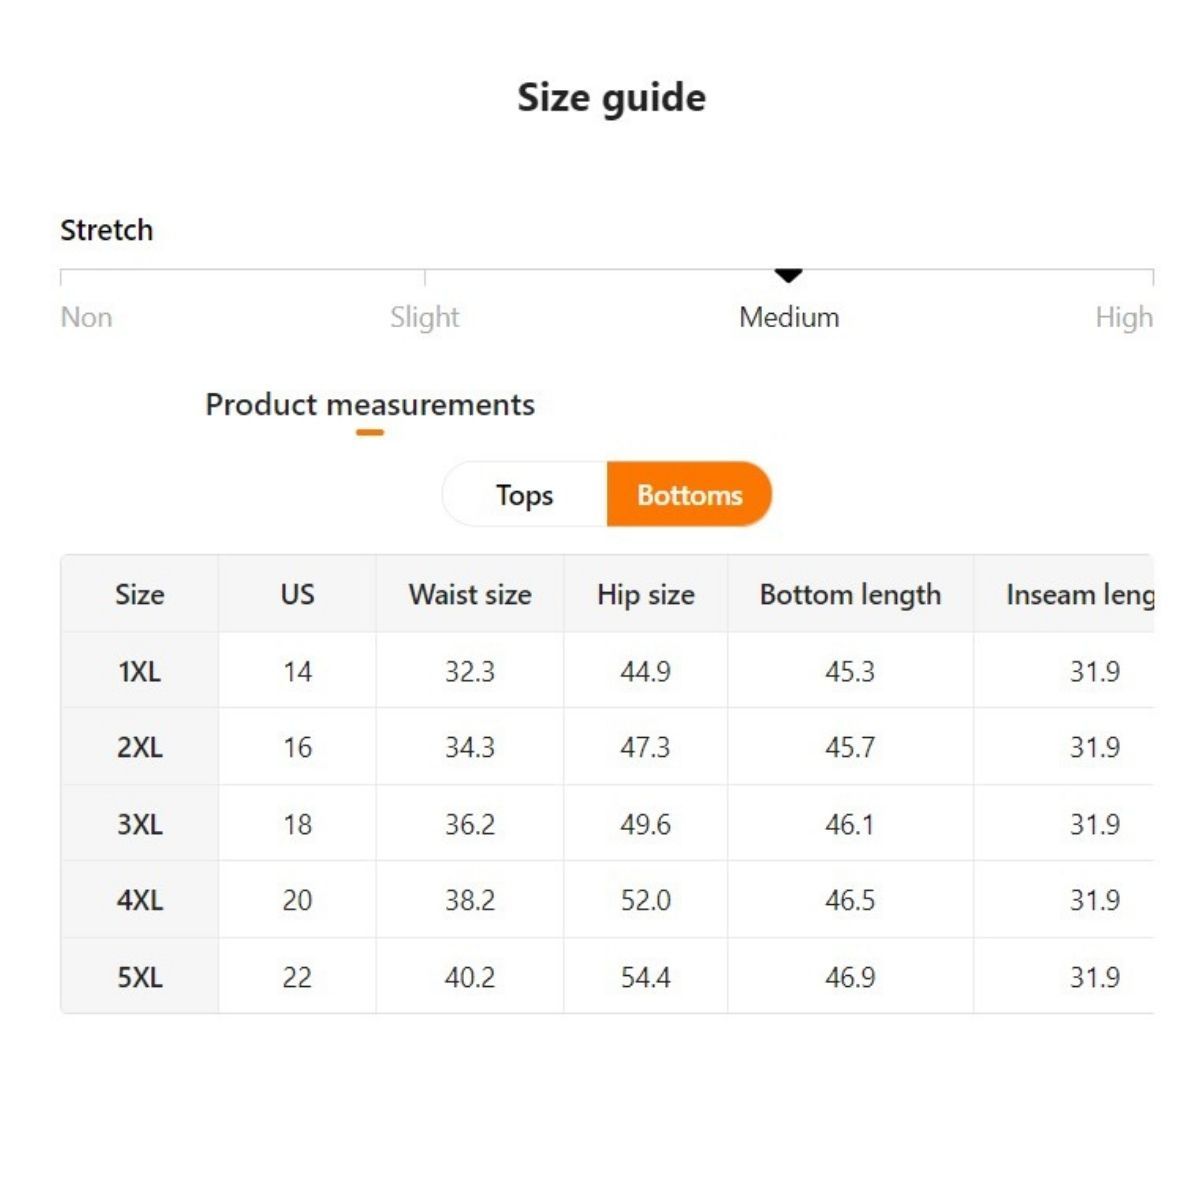Click the Size guide heading
Screen dimensions: 1200x1200
tap(611, 98)
